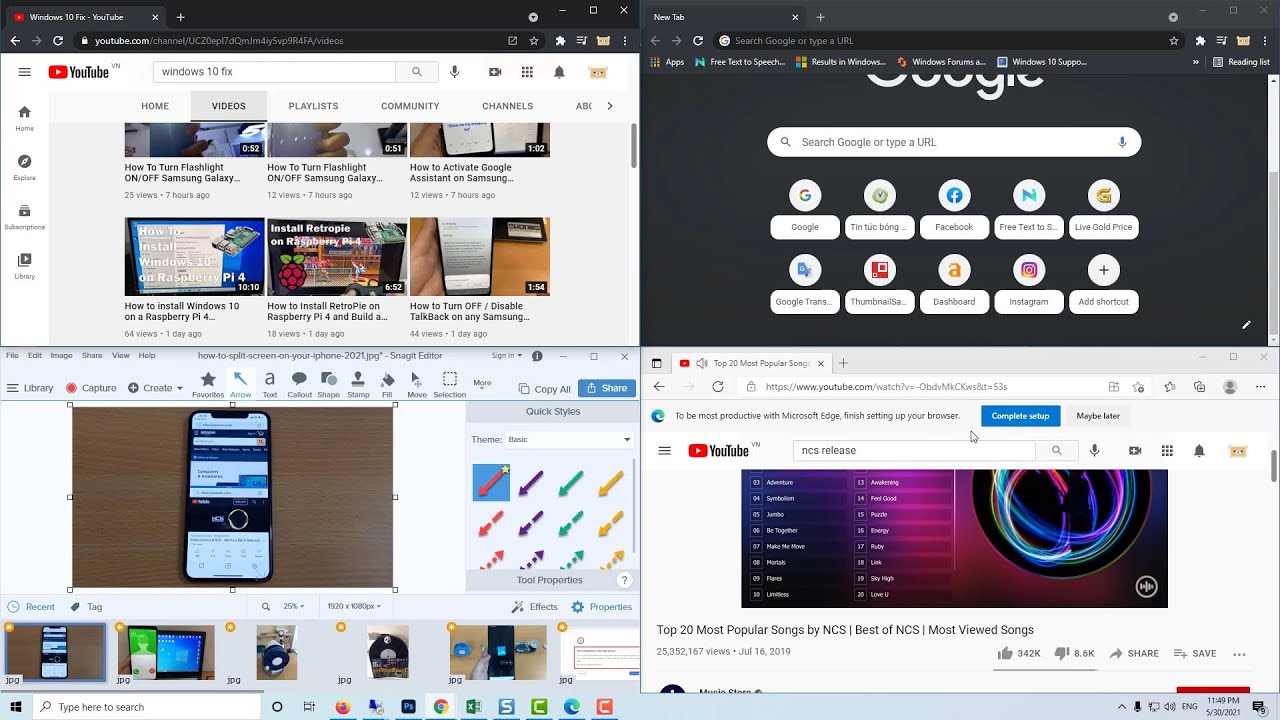
Task: Open How to Install RetroPie video thumbnail
Action: [x=337, y=256]
